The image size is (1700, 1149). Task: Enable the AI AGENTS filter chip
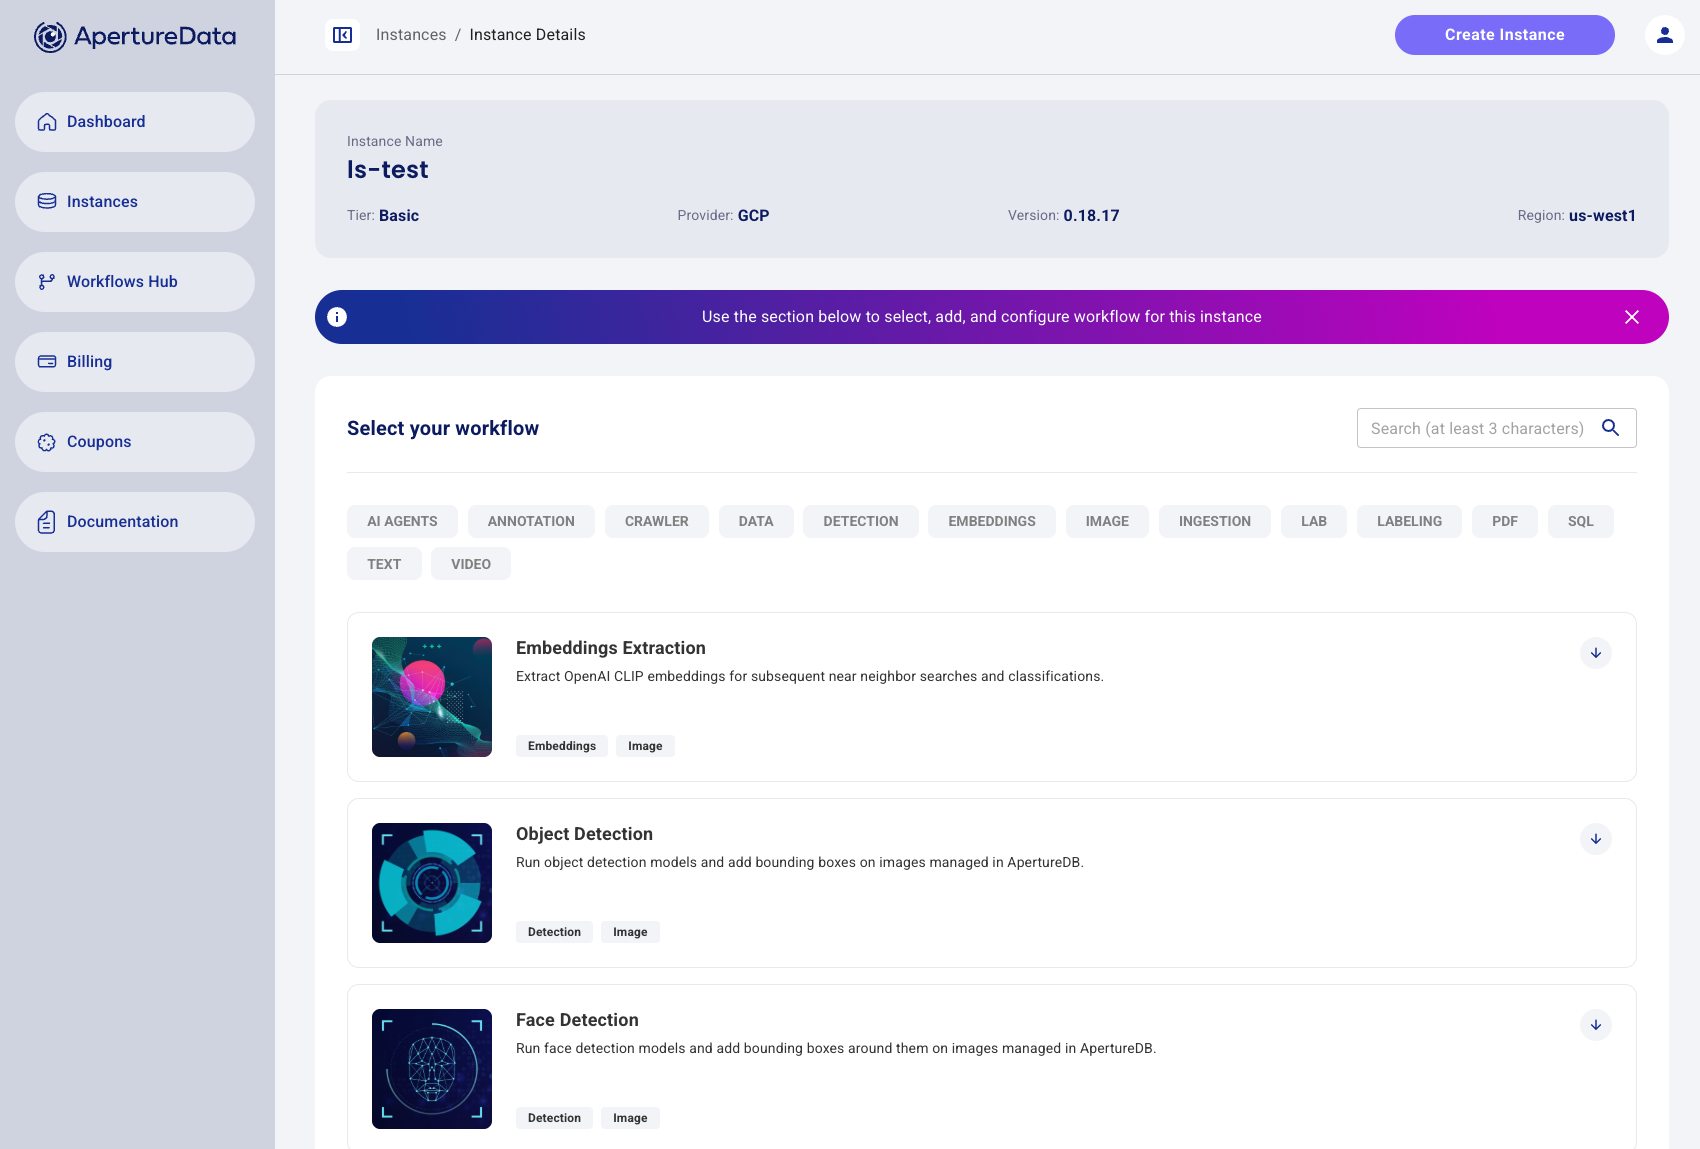pyautogui.click(x=402, y=521)
